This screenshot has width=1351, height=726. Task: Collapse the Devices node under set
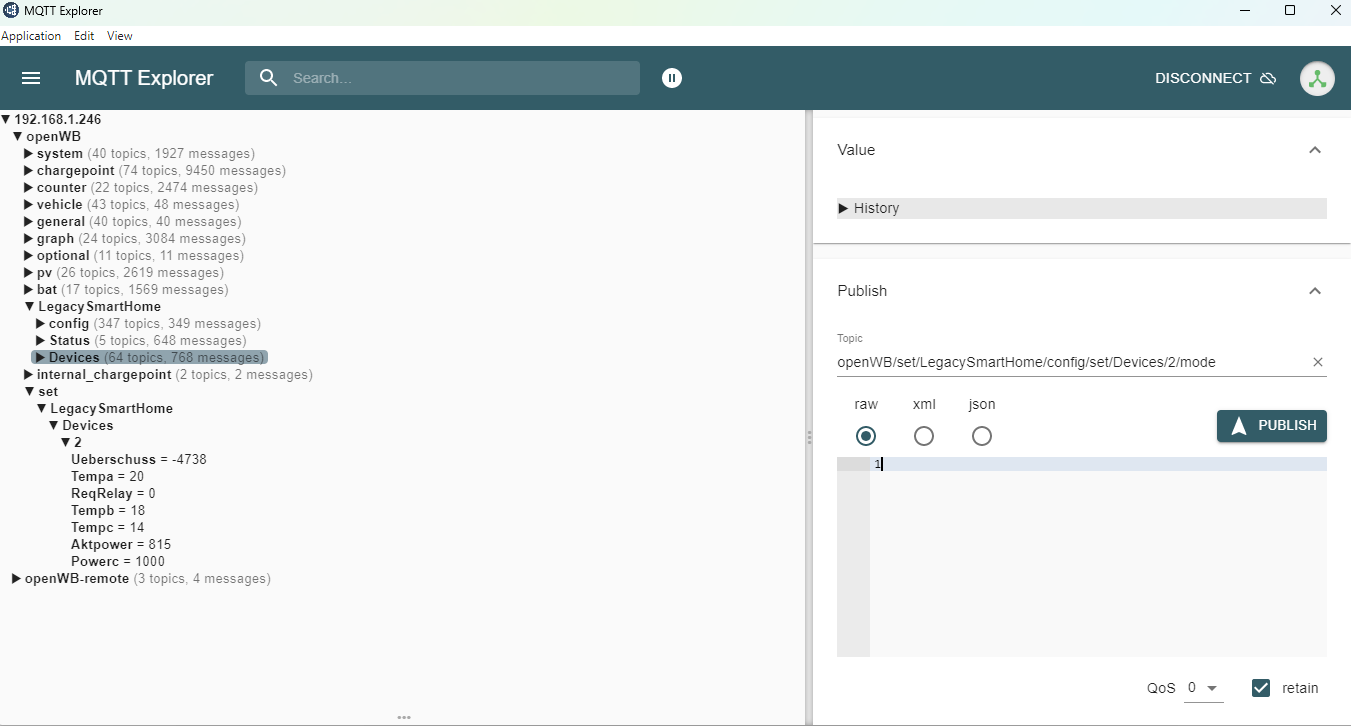point(54,425)
